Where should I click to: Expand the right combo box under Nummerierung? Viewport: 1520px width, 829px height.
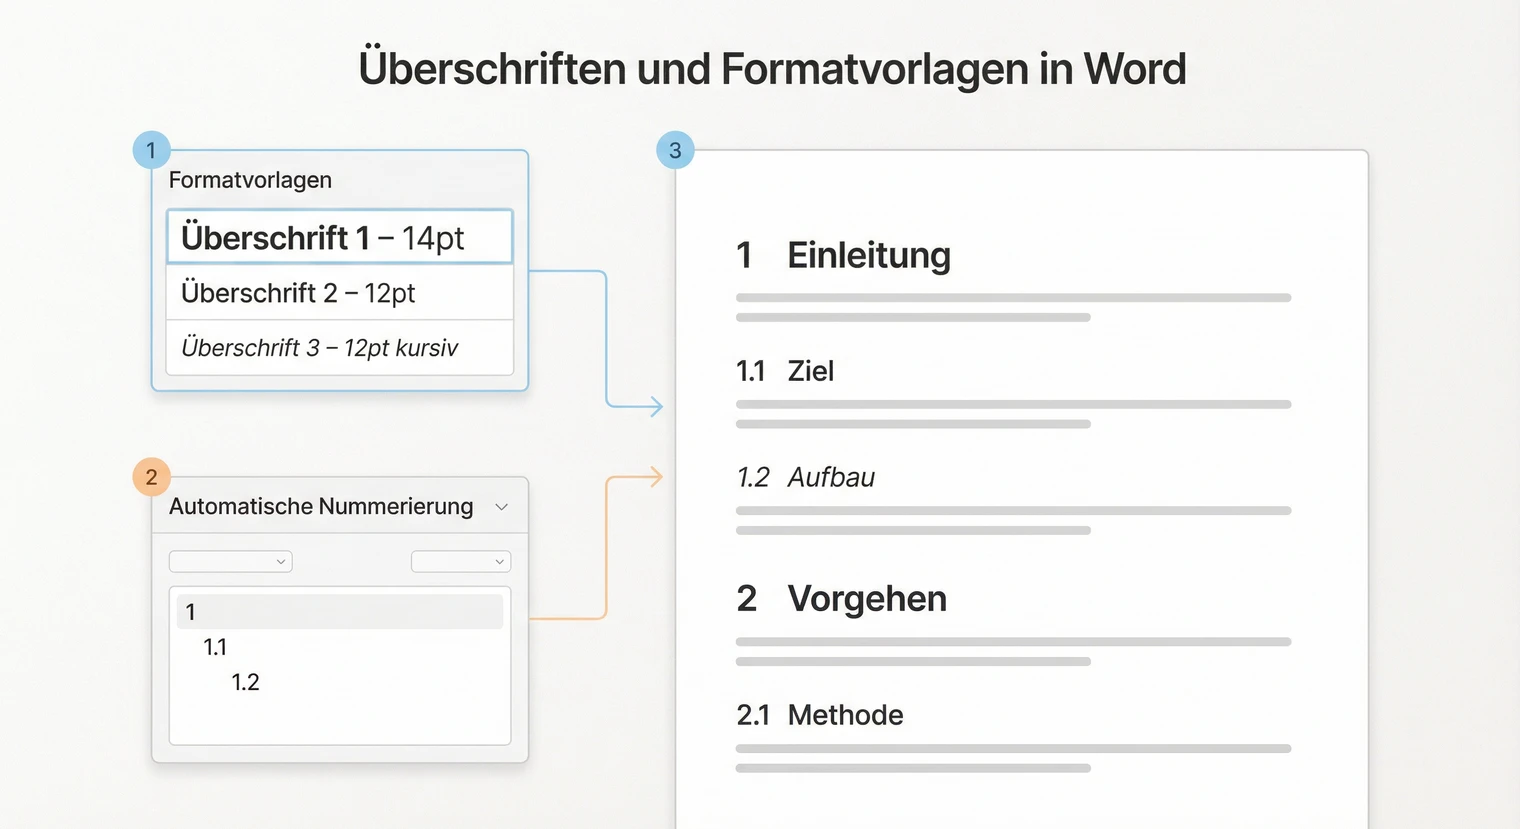tap(461, 561)
